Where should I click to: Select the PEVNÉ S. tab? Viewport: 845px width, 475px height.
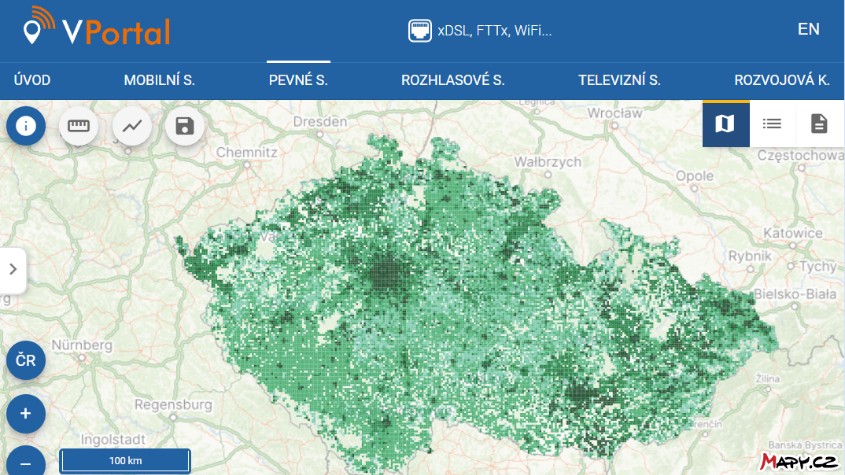tap(298, 80)
